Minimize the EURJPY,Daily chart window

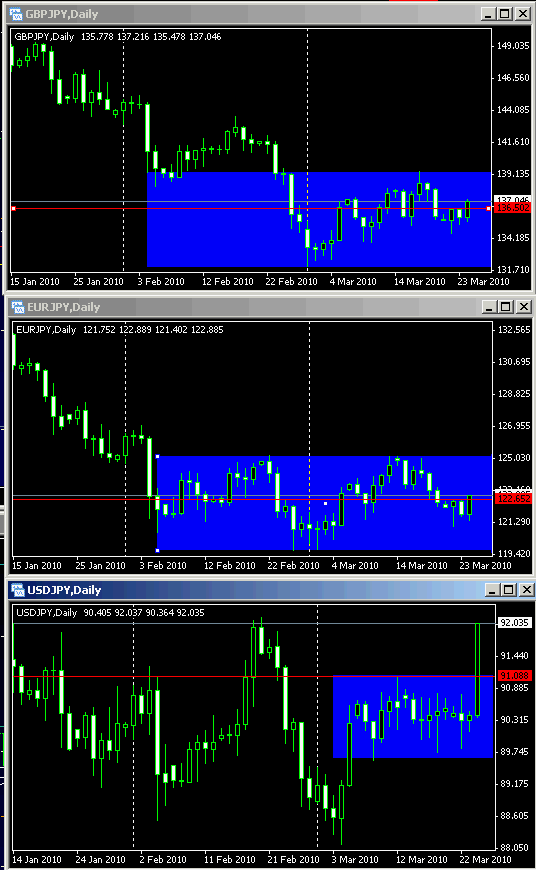click(489, 306)
